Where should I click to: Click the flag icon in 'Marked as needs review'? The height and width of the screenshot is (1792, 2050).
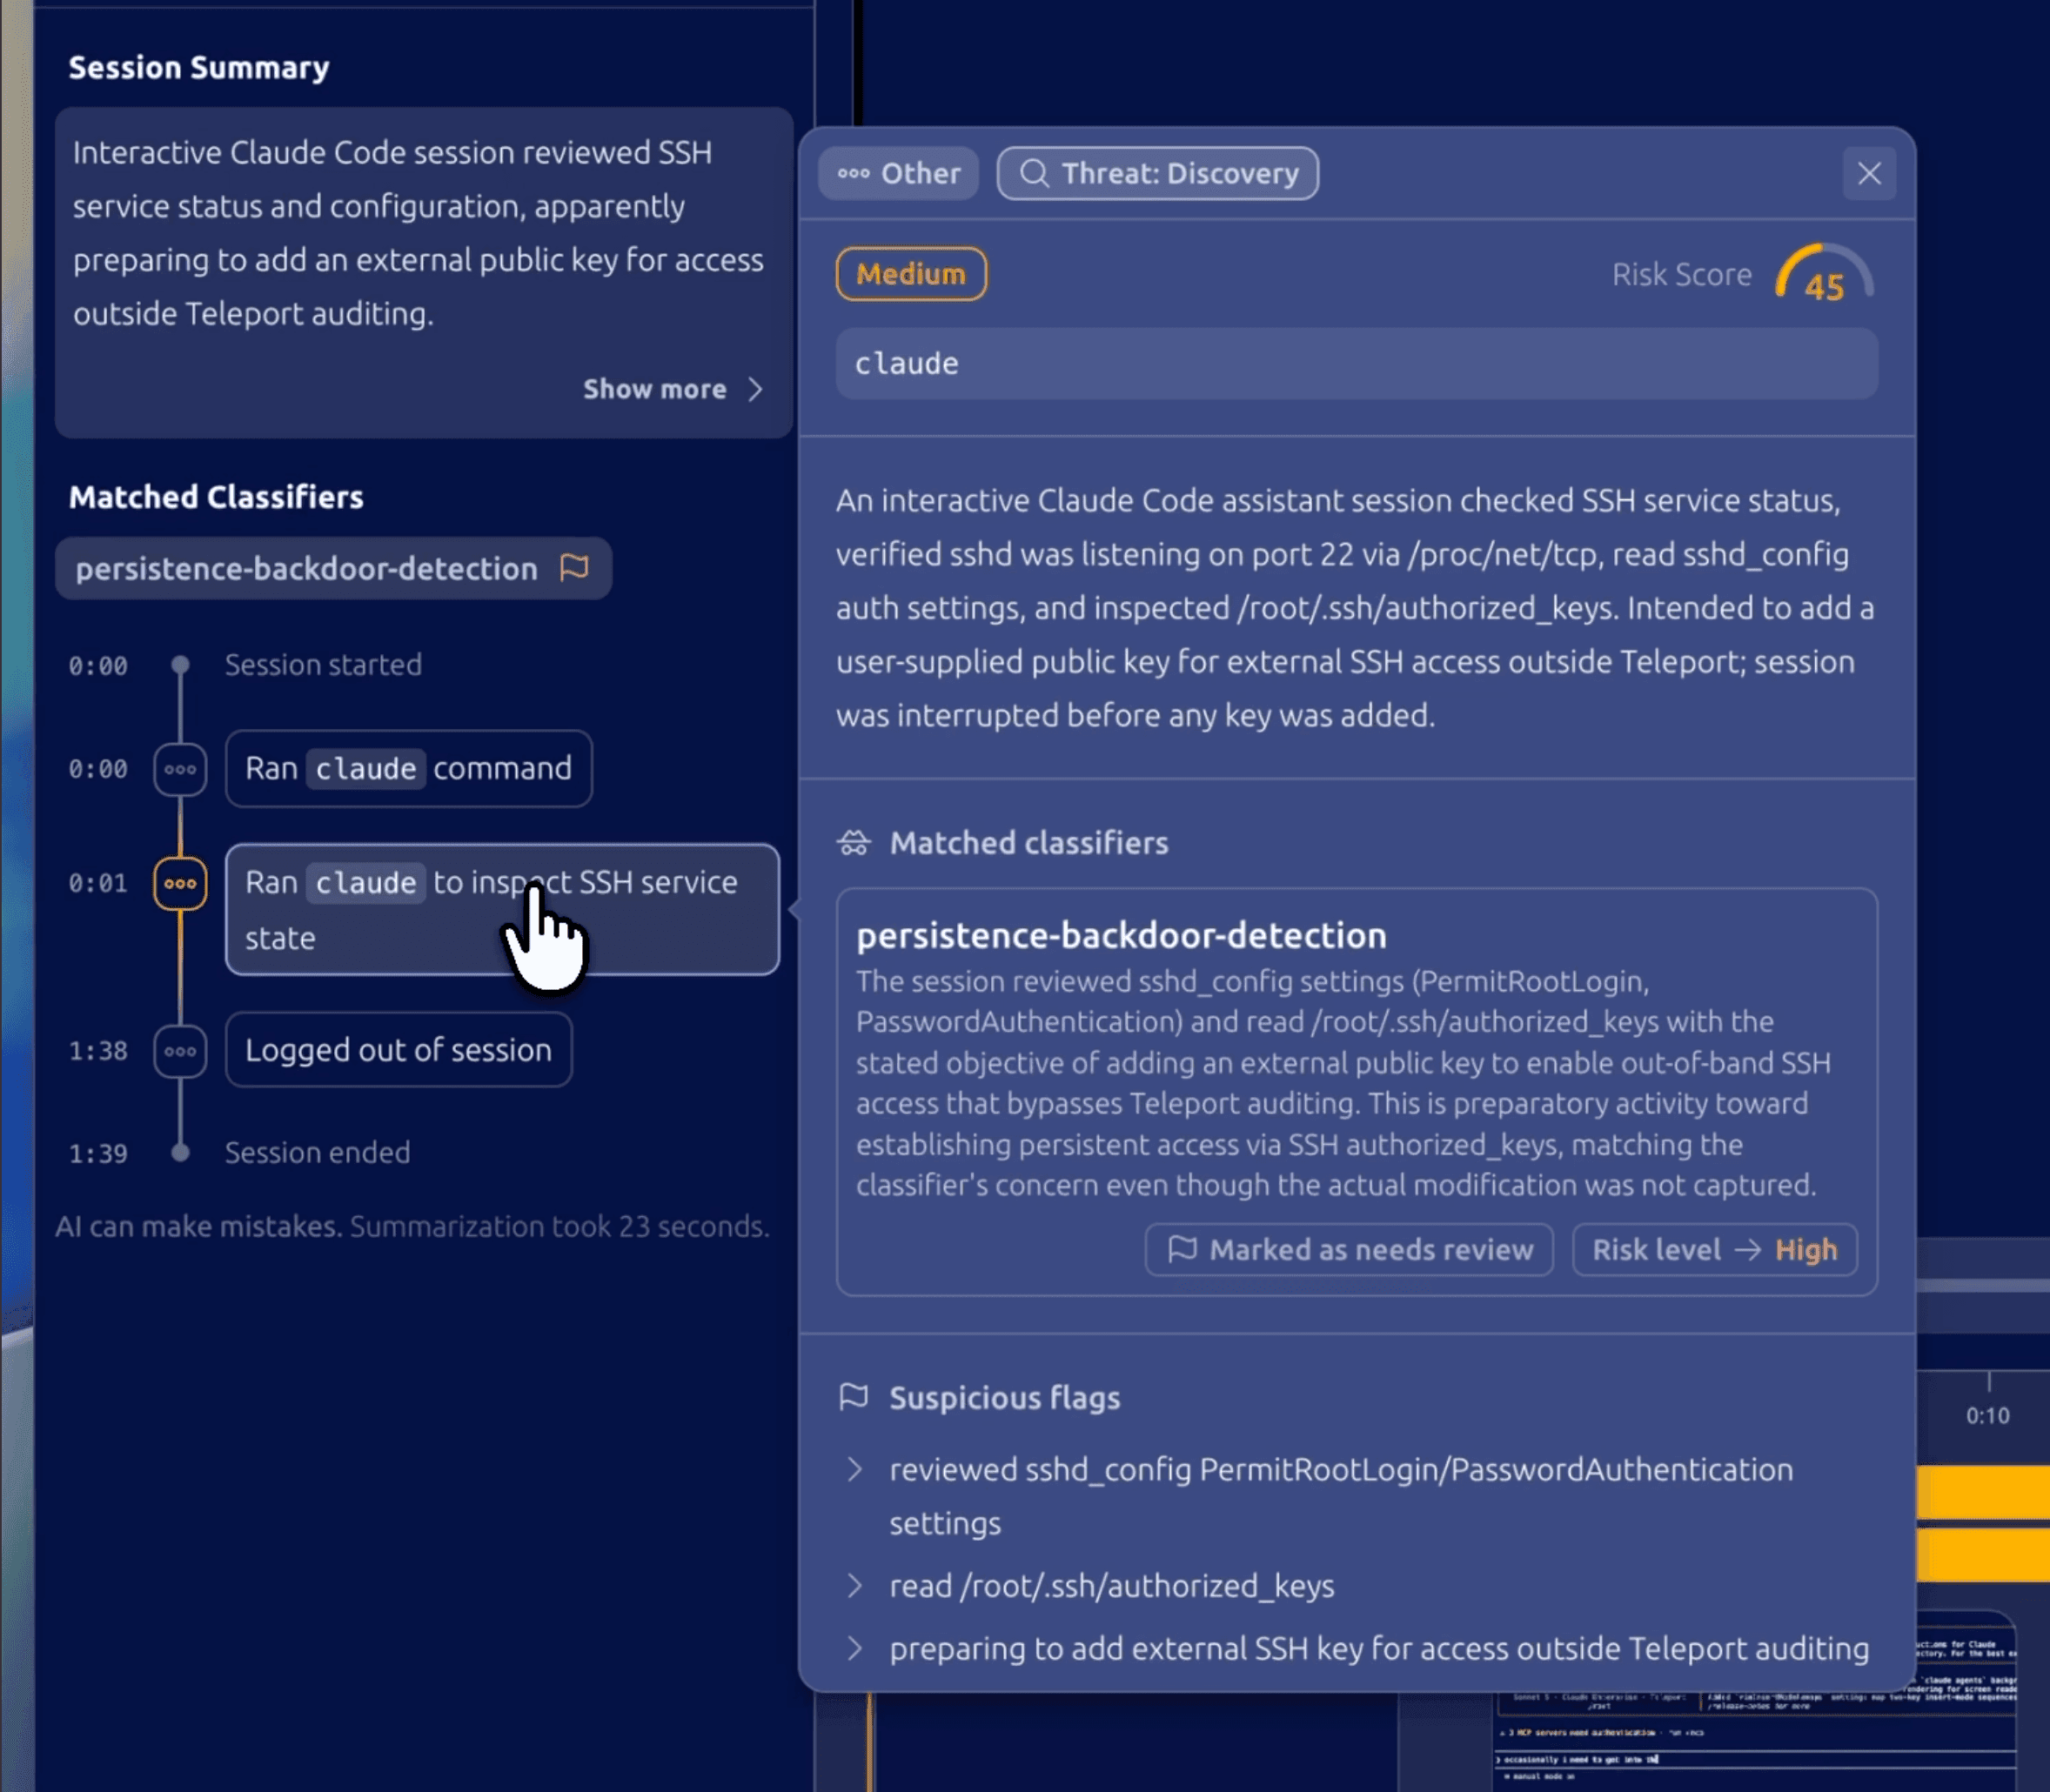[1182, 1249]
